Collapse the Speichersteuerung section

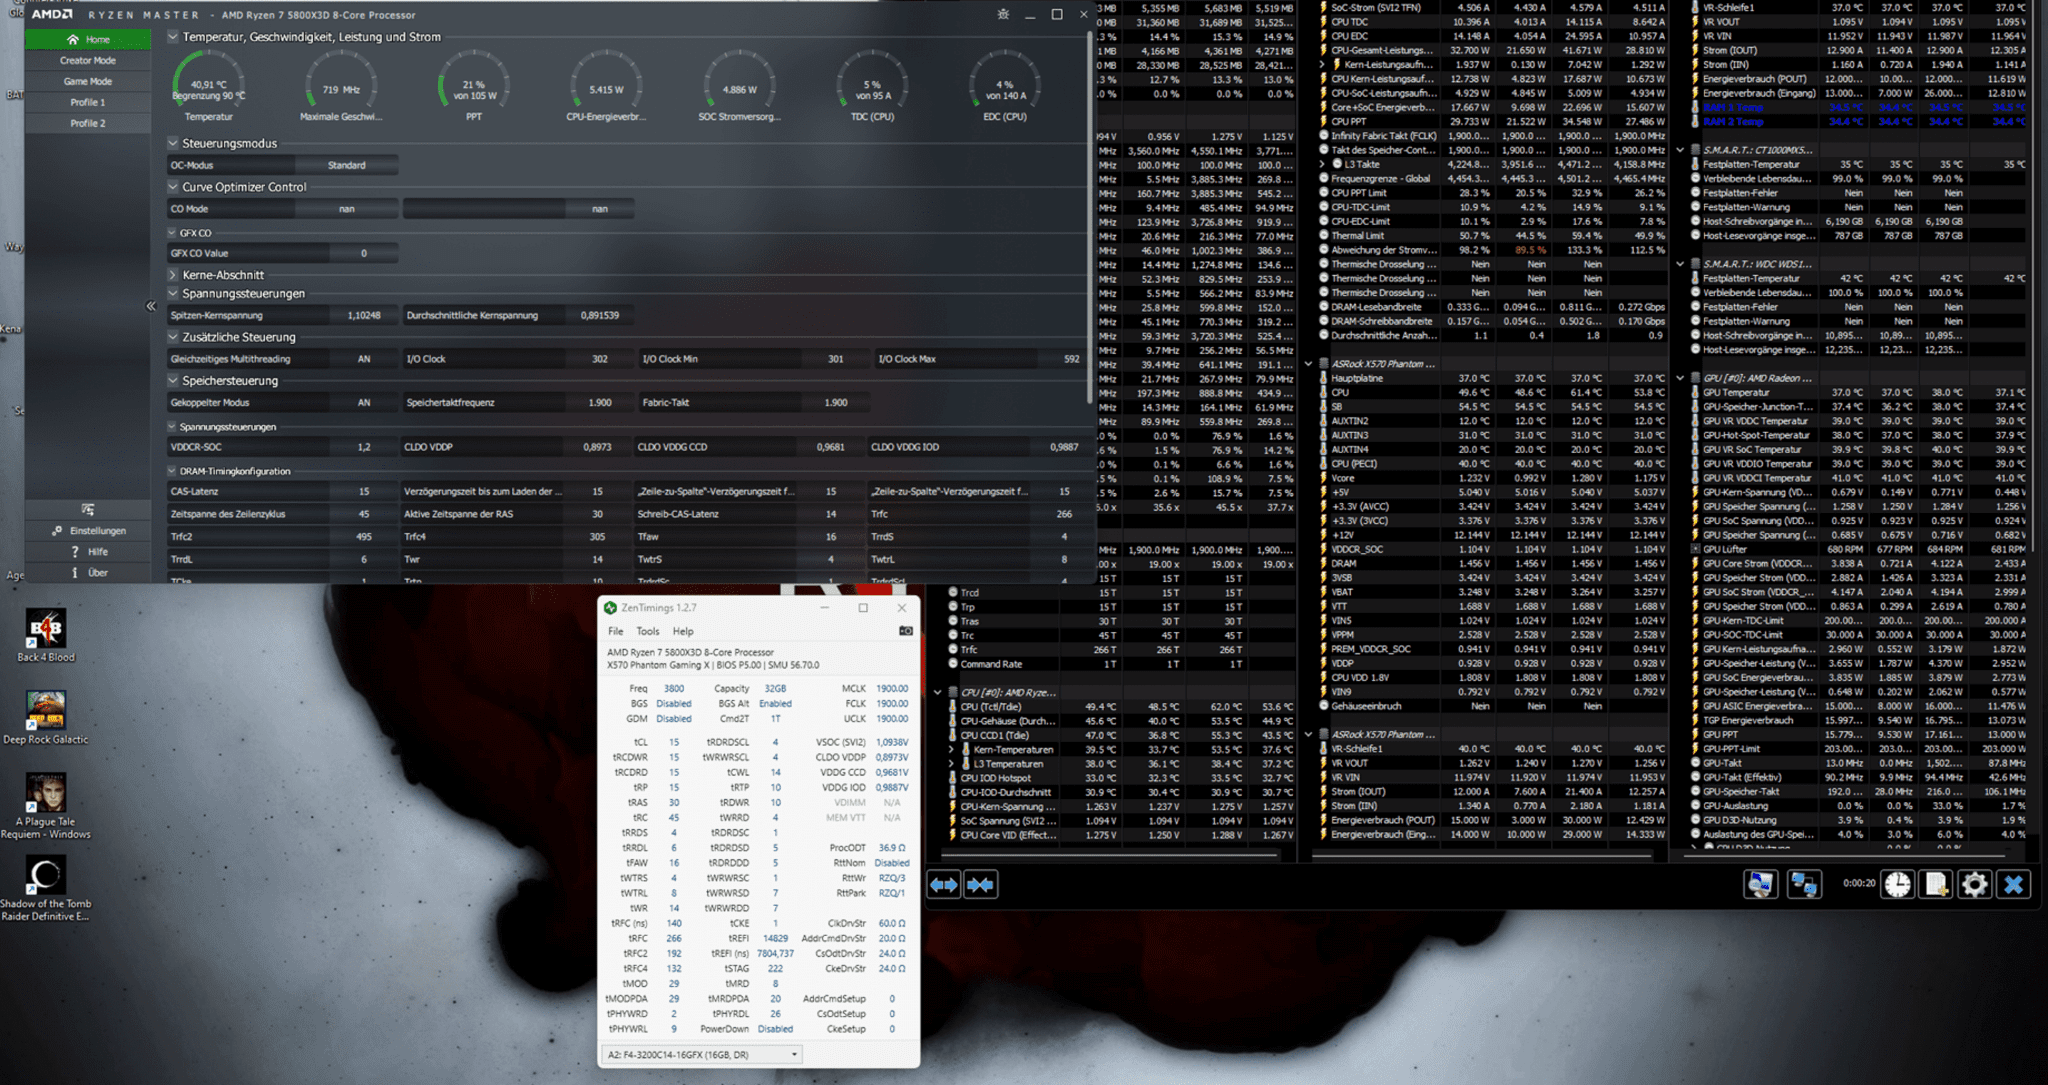click(x=173, y=381)
